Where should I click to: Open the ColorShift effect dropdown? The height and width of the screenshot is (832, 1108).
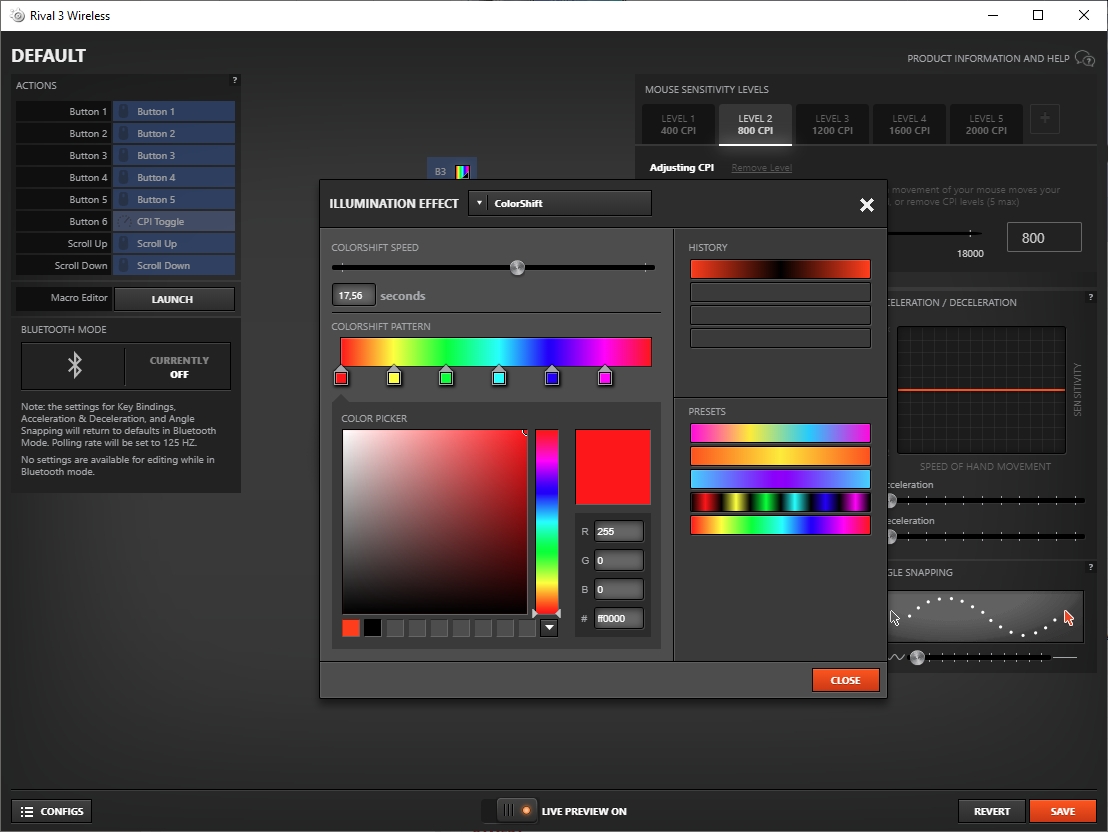[560, 204]
